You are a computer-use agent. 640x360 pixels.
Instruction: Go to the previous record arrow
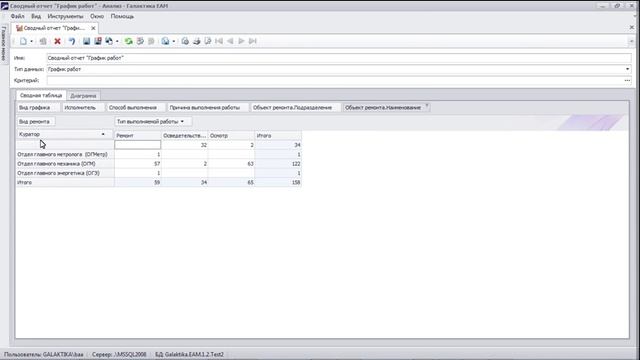(x=230, y=41)
